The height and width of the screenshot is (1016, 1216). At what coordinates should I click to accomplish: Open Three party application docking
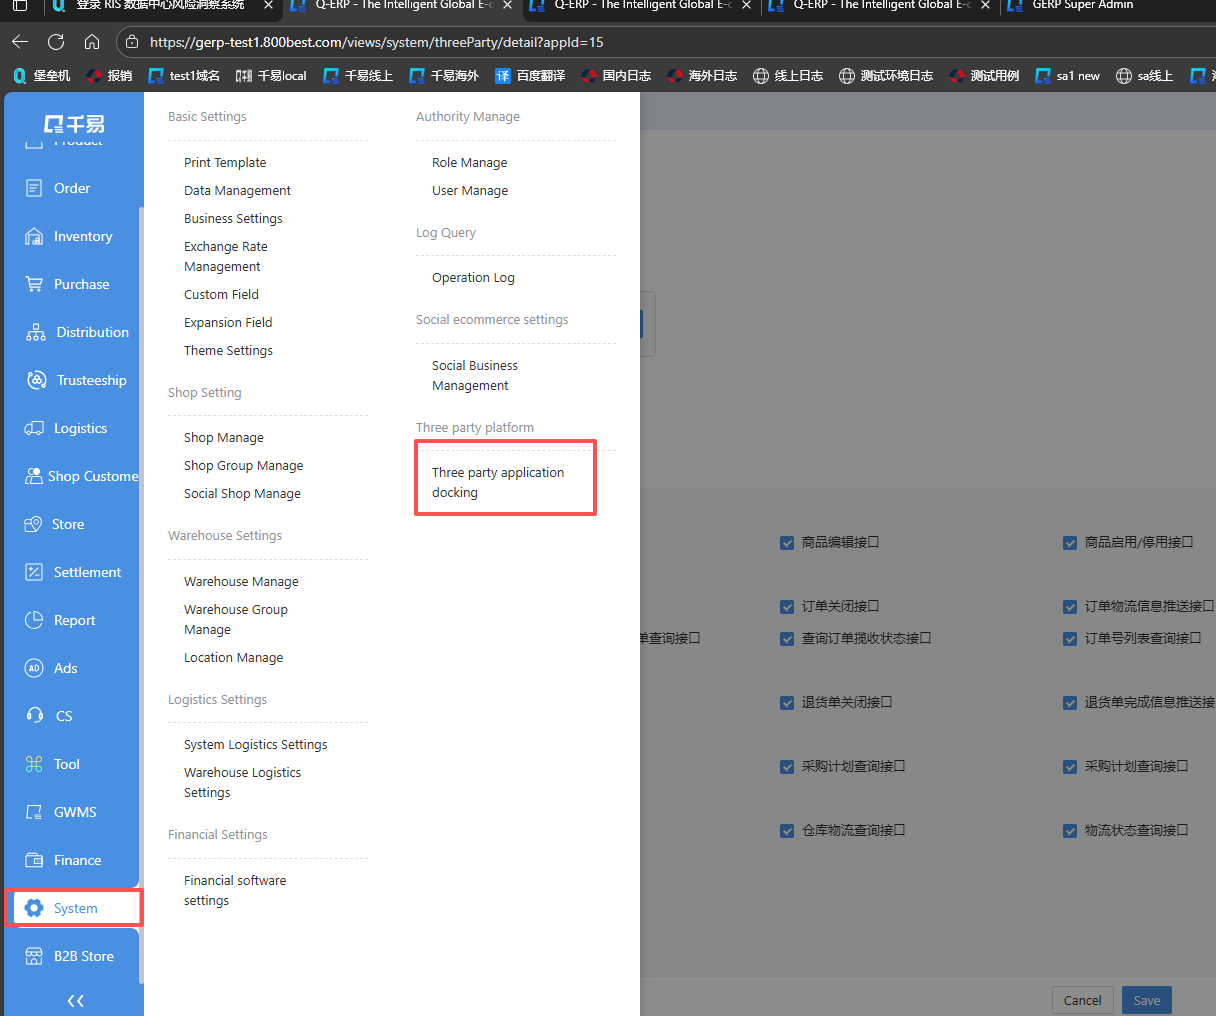point(498,482)
